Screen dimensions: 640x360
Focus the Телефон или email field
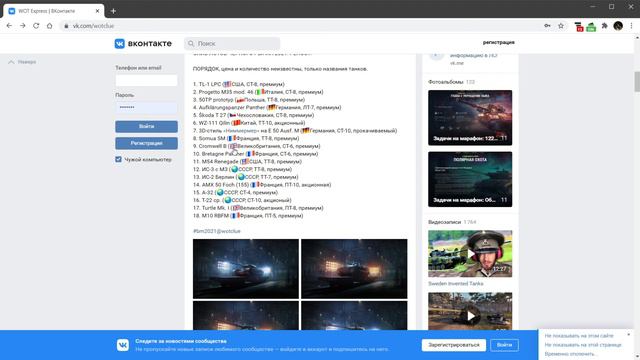point(146,80)
